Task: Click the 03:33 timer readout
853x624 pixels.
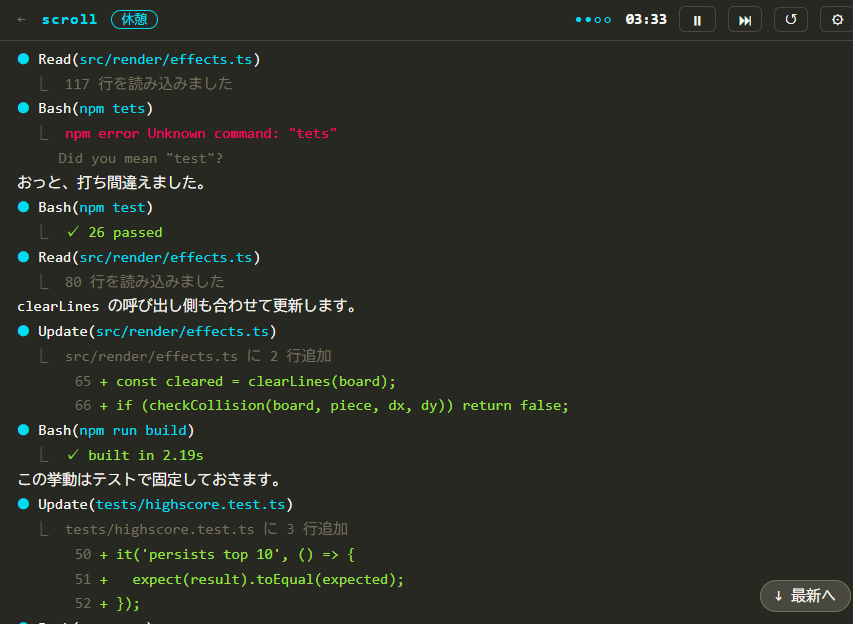Action: [646, 20]
